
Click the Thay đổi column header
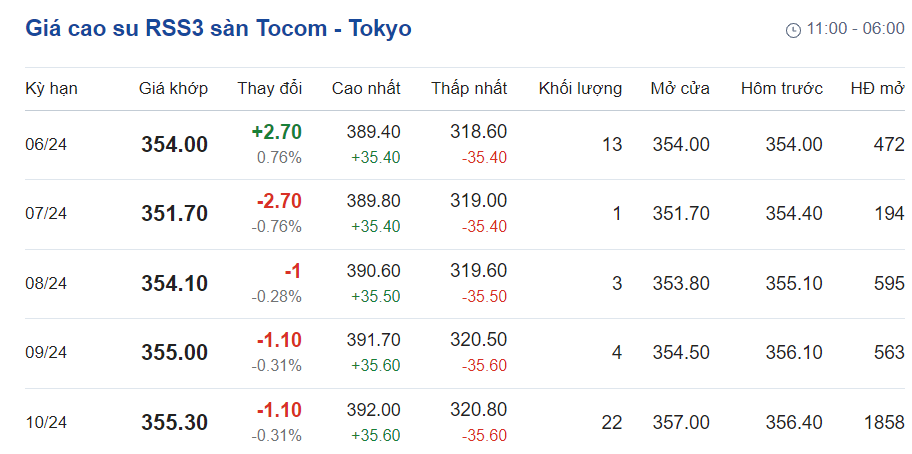(x=269, y=88)
